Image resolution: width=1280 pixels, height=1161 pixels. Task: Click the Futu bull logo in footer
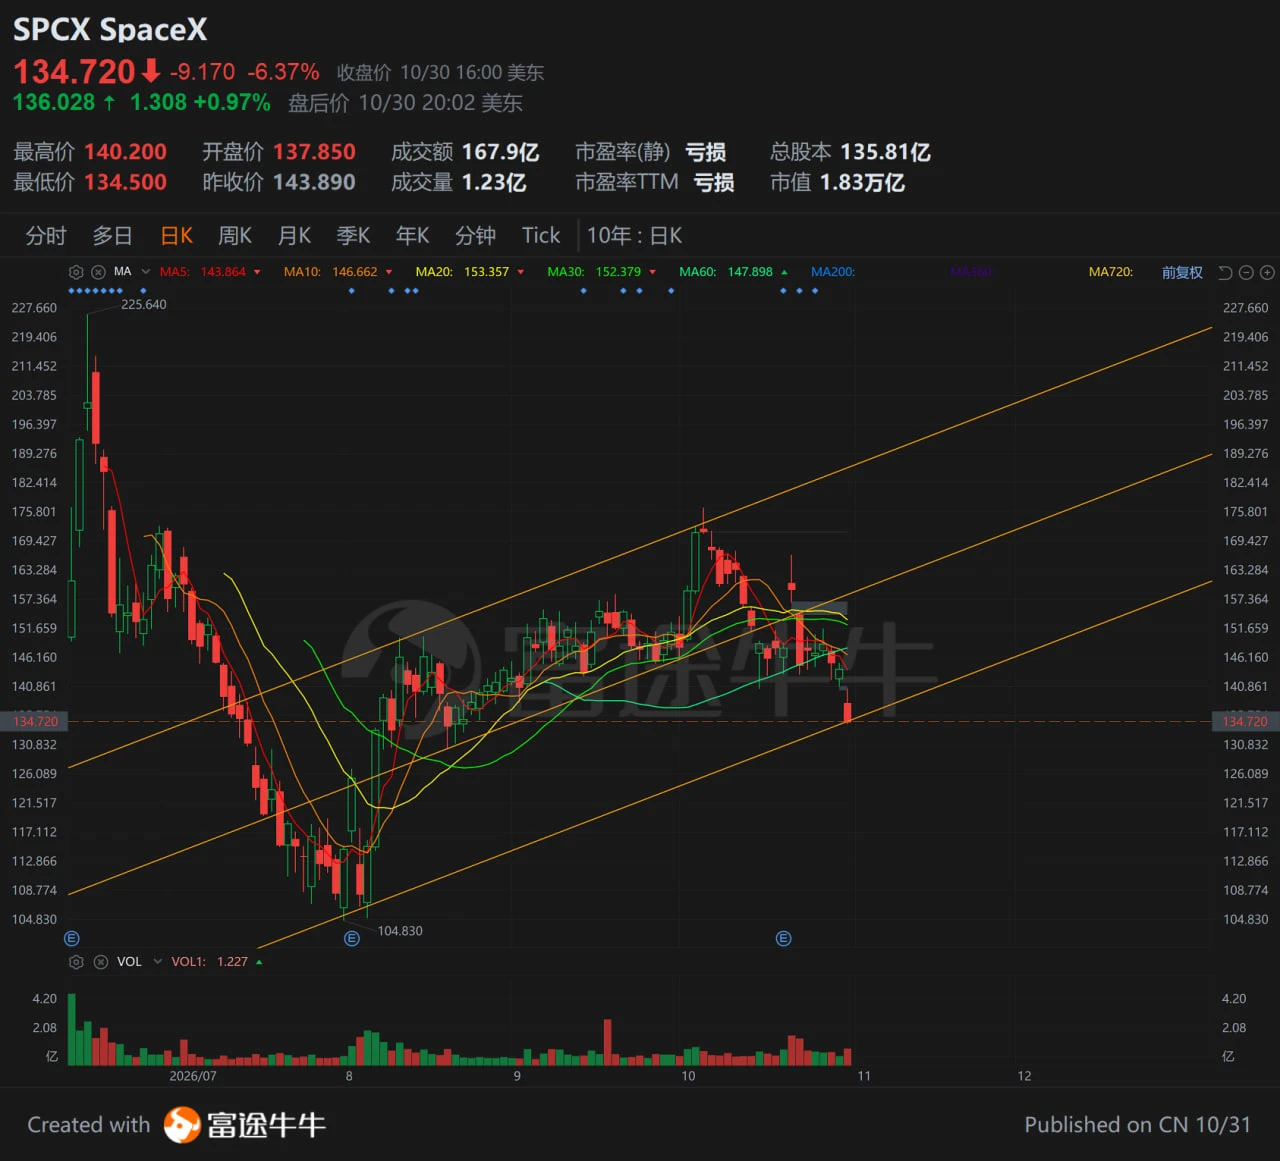pyautogui.click(x=182, y=1125)
